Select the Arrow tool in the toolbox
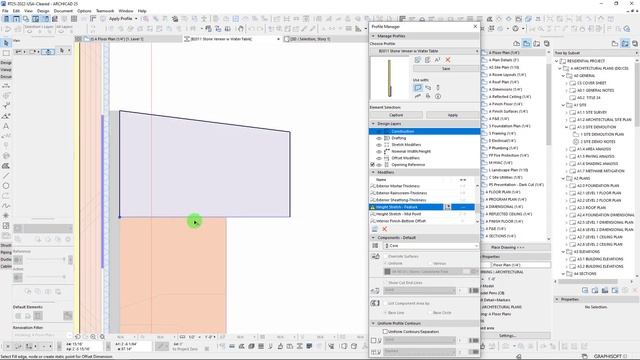 (6, 43)
